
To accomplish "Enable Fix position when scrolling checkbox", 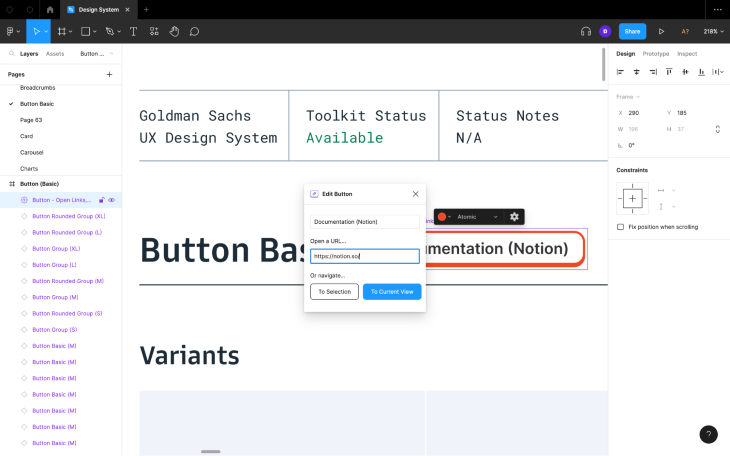I will (x=620, y=227).
